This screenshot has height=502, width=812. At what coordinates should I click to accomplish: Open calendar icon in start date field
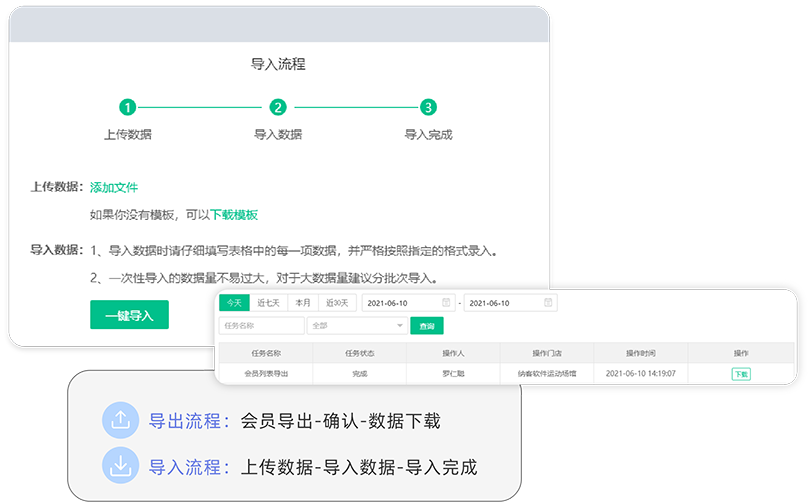click(x=445, y=303)
